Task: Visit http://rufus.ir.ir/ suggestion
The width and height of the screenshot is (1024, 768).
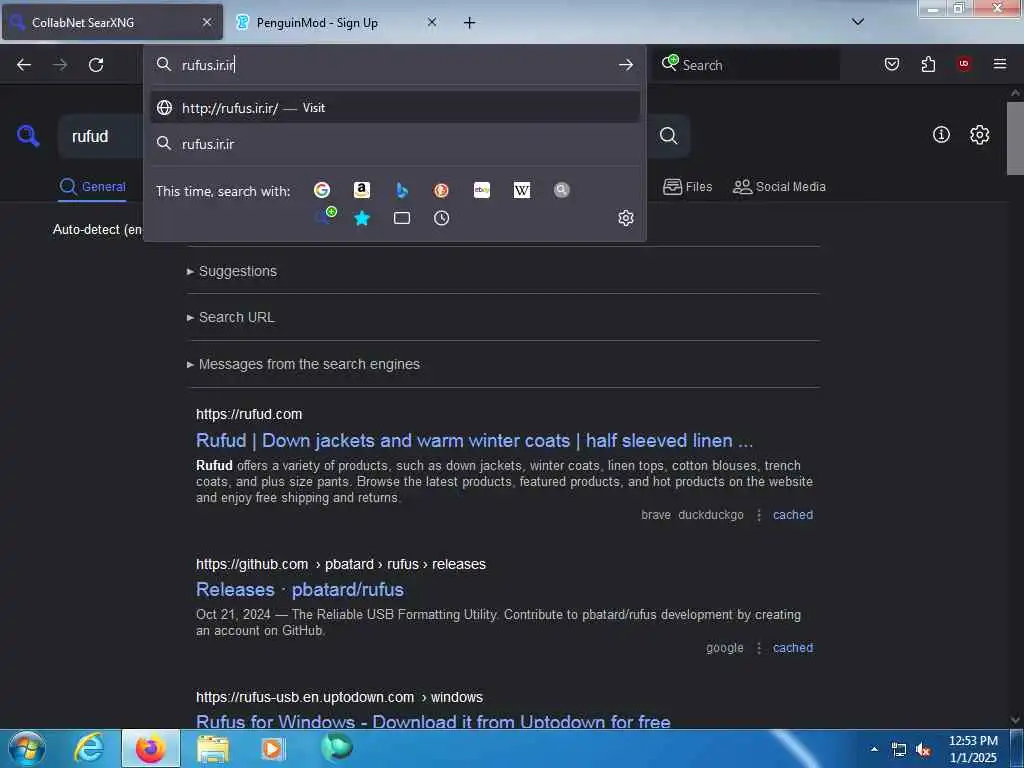Action: (x=395, y=108)
